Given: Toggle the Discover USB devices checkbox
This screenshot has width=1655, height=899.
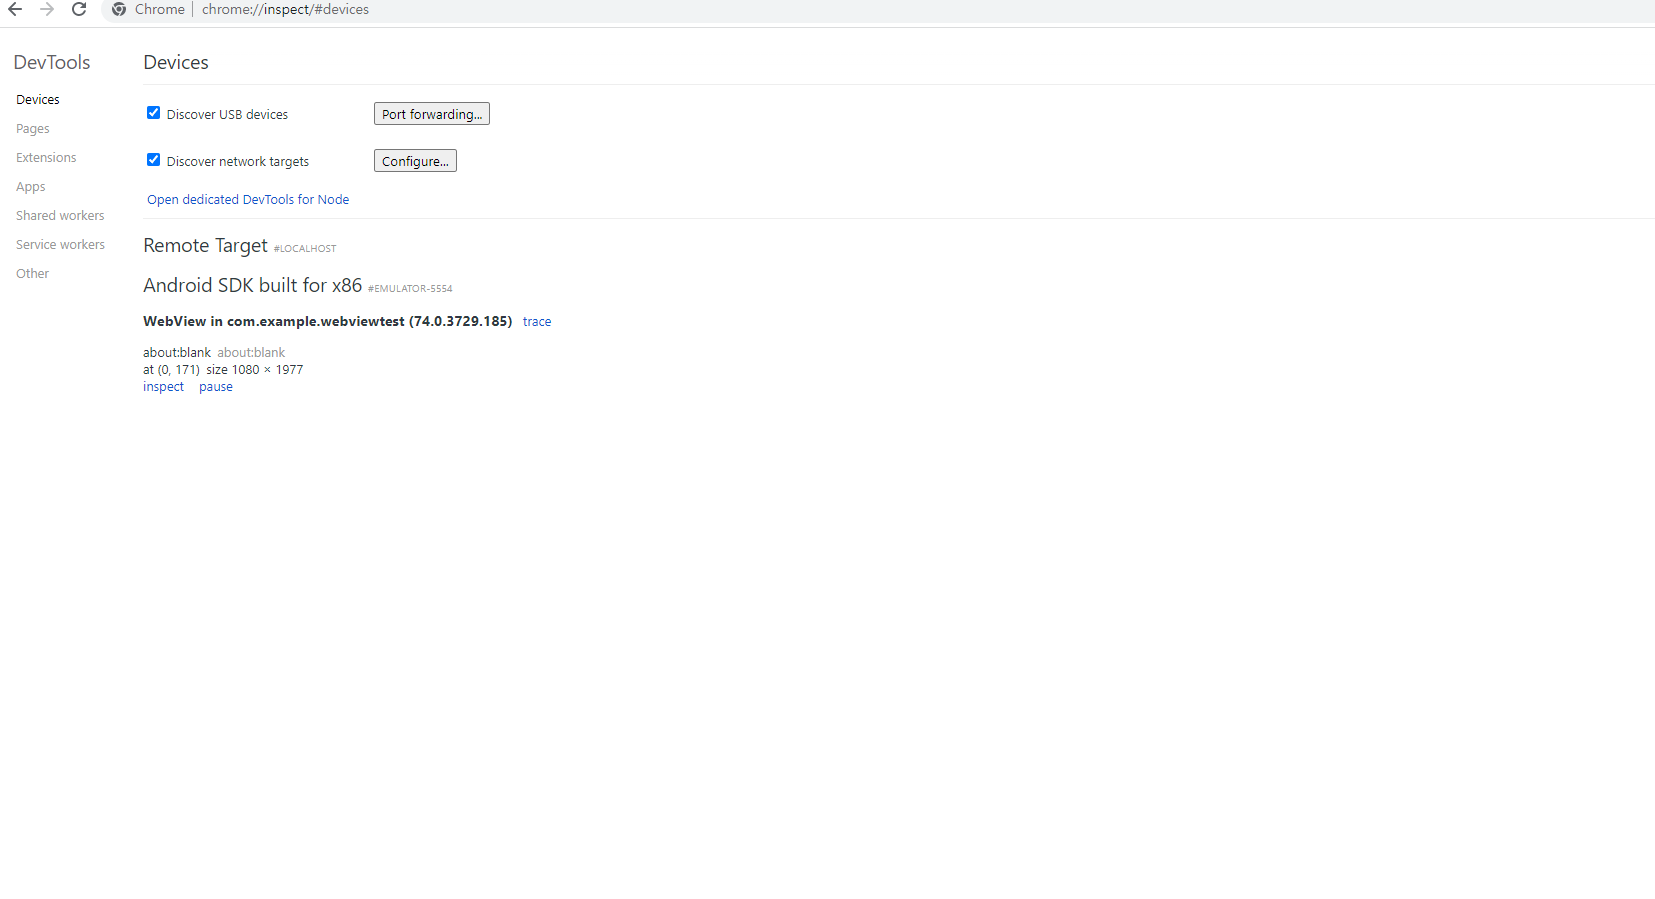Looking at the screenshot, I should point(154,113).
